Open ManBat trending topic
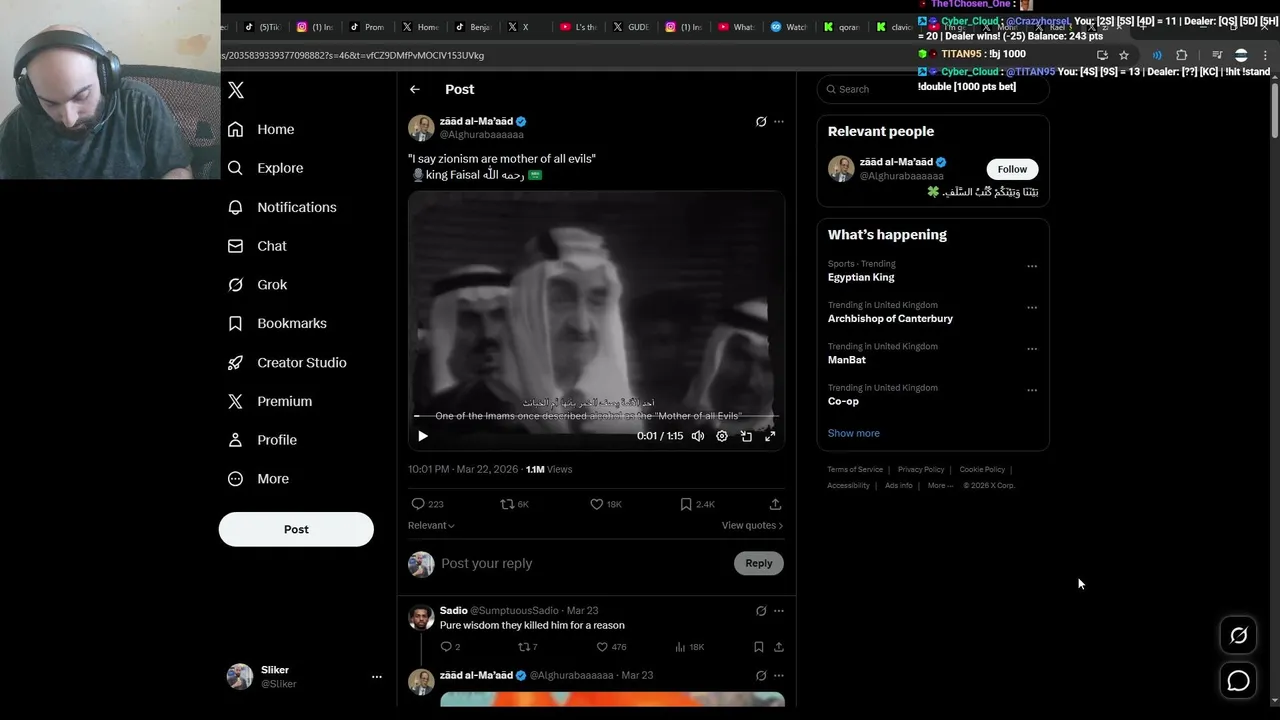 point(846,359)
